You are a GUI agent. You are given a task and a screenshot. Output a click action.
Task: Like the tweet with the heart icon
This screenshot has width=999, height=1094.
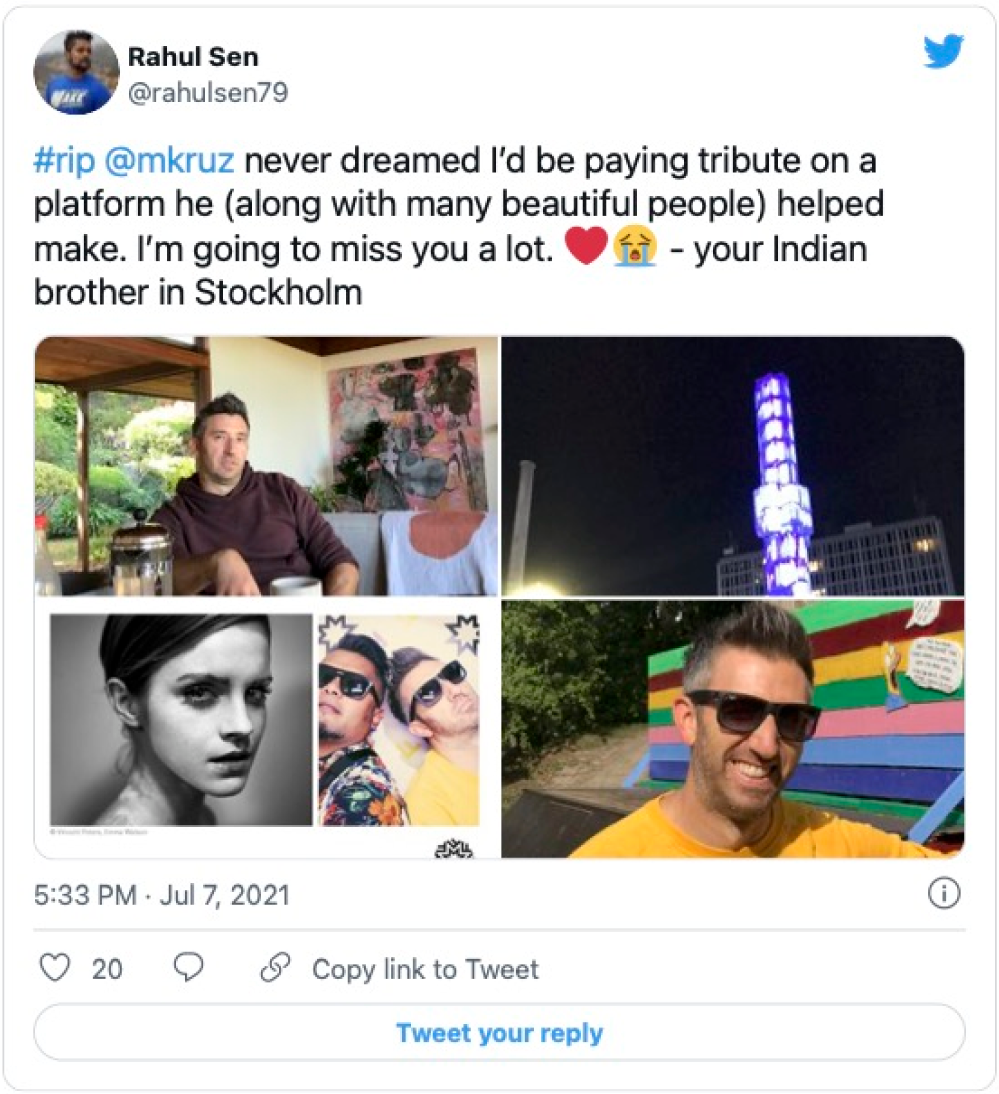pyautogui.click(x=55, y=968)
